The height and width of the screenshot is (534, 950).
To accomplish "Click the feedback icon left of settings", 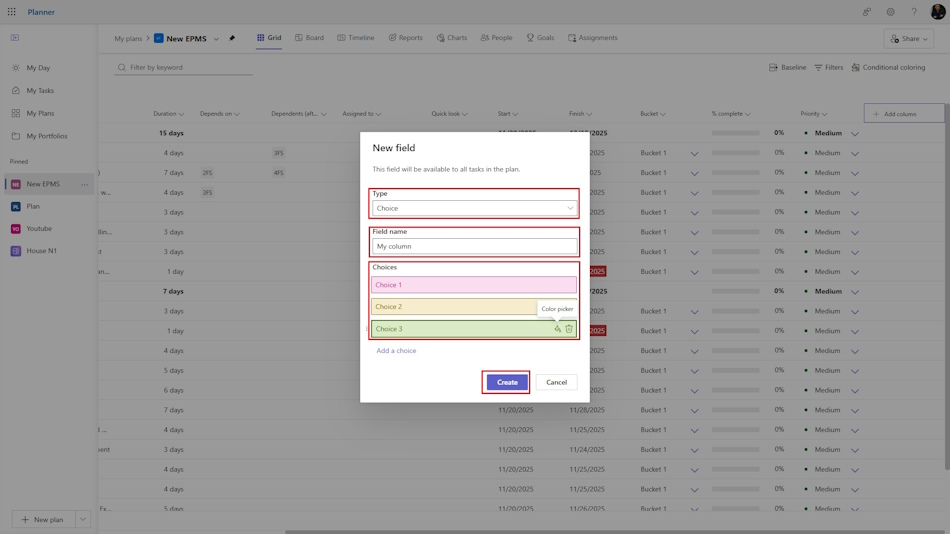I will 867,12.
